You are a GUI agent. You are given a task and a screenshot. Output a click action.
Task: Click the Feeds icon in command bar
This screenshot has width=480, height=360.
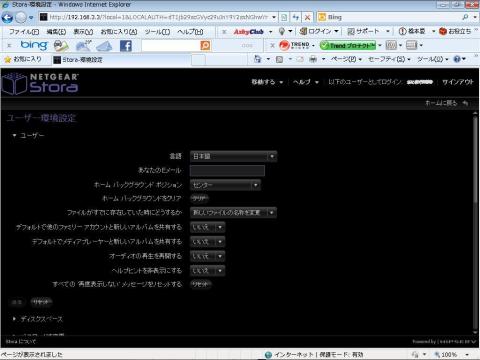[279, 59]
